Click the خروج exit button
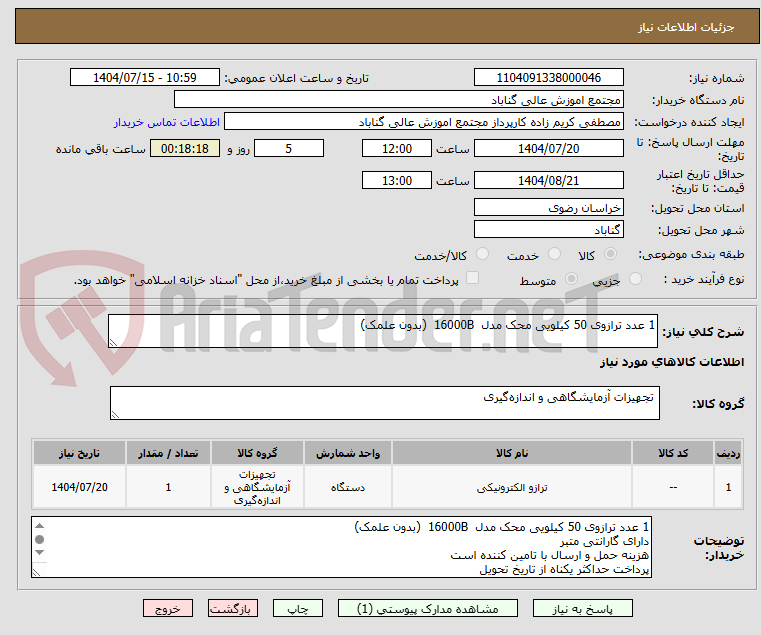This screenshot has height=635, width=761. (x=167, y=608)
